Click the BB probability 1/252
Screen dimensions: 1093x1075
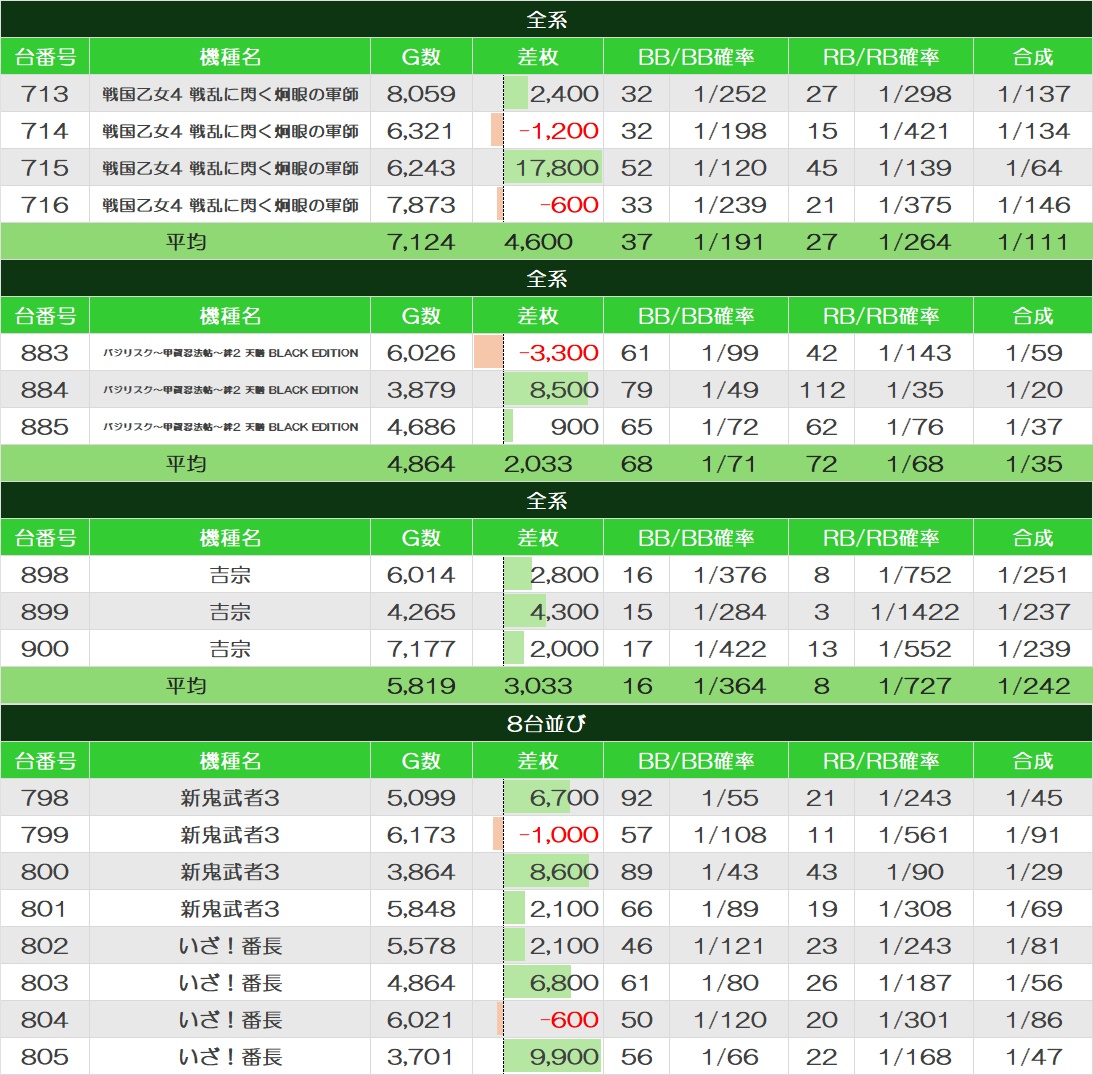point(730,93)
